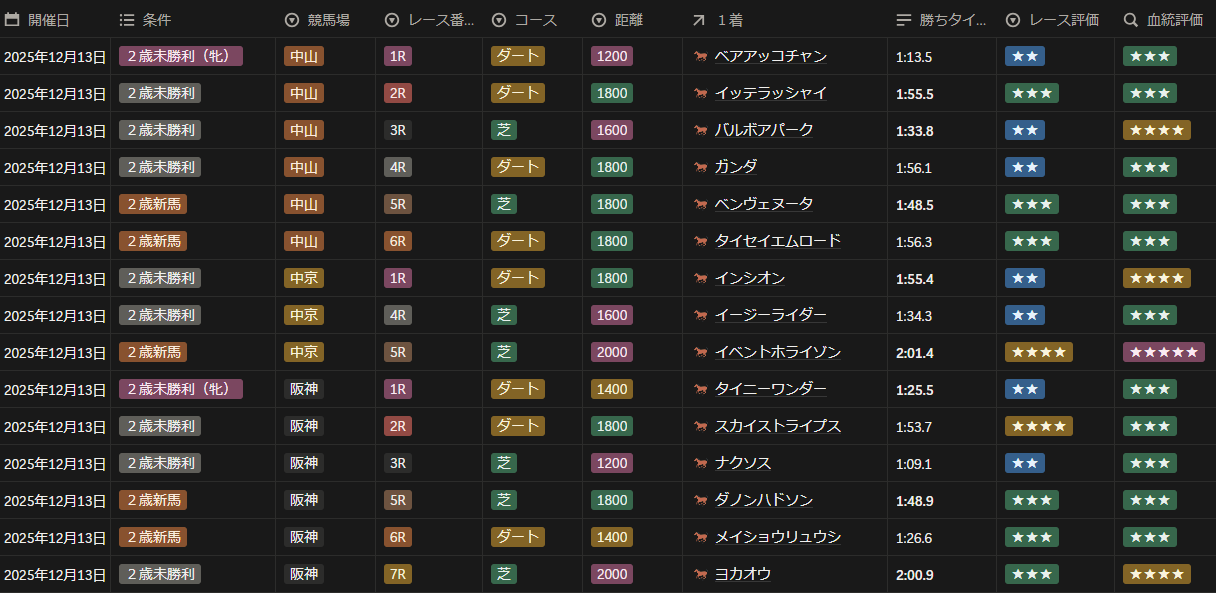Click the horse icon beside ベアアッコチャン

[700, 57]
